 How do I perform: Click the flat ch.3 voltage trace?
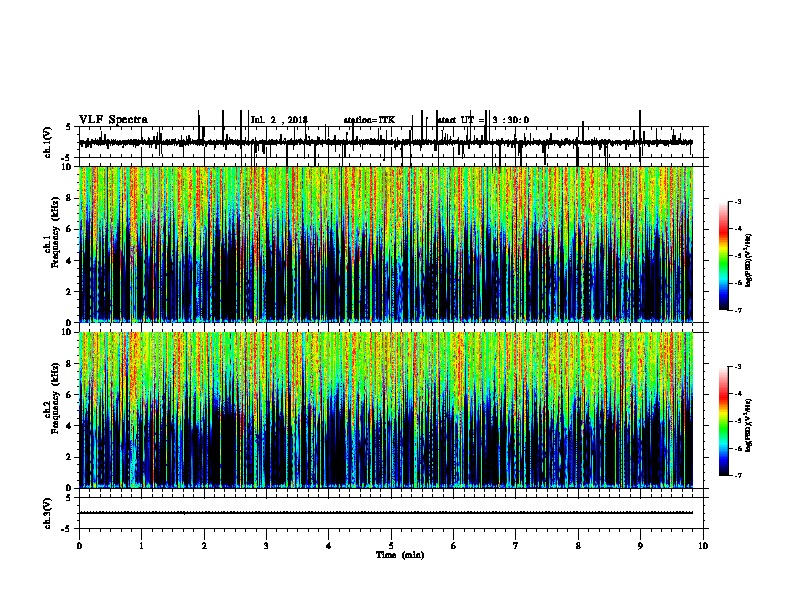(385, 513)
